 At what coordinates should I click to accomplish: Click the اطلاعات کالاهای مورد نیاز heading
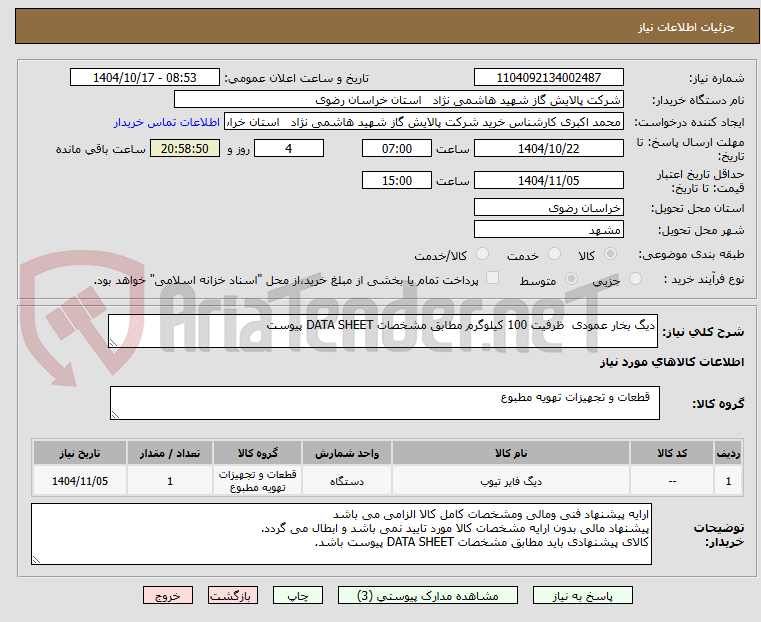[x=672, y=362]
